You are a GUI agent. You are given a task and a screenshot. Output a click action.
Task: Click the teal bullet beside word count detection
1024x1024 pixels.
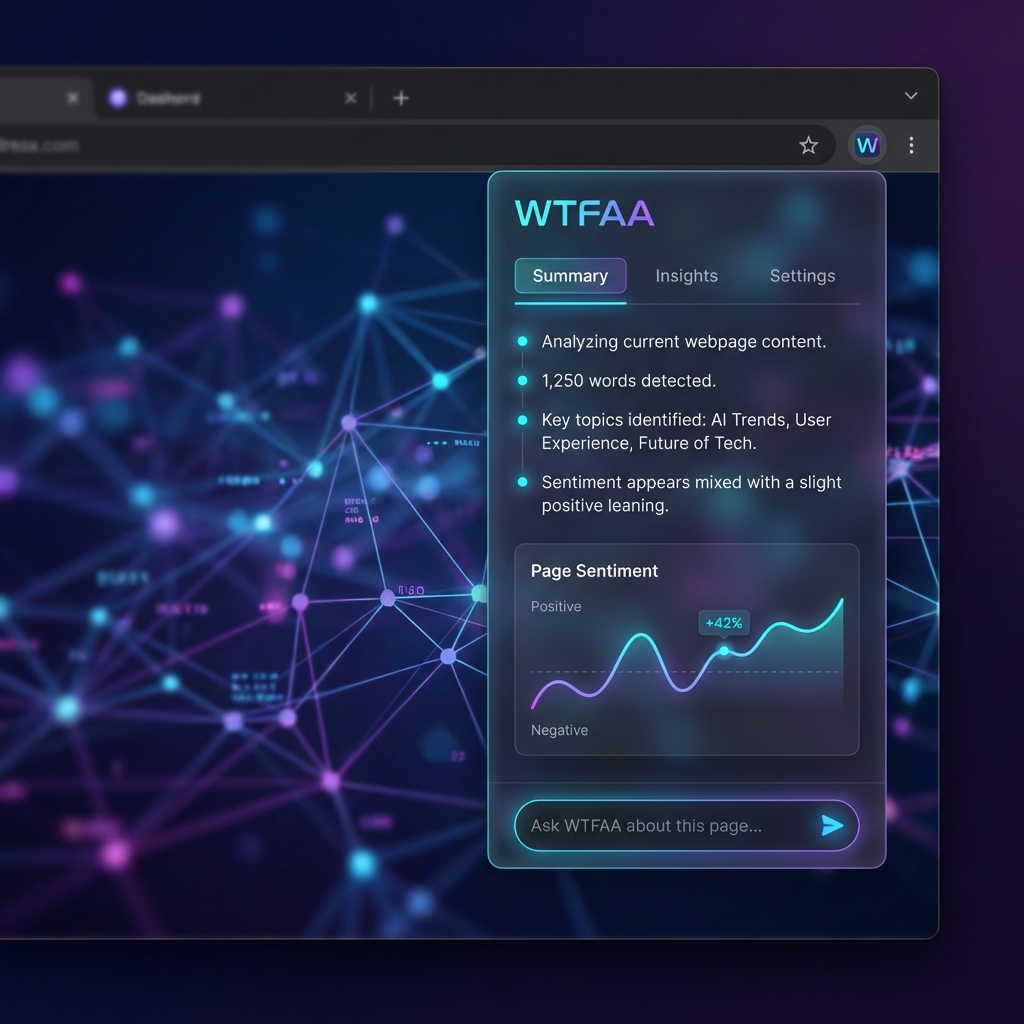[522, 380]
